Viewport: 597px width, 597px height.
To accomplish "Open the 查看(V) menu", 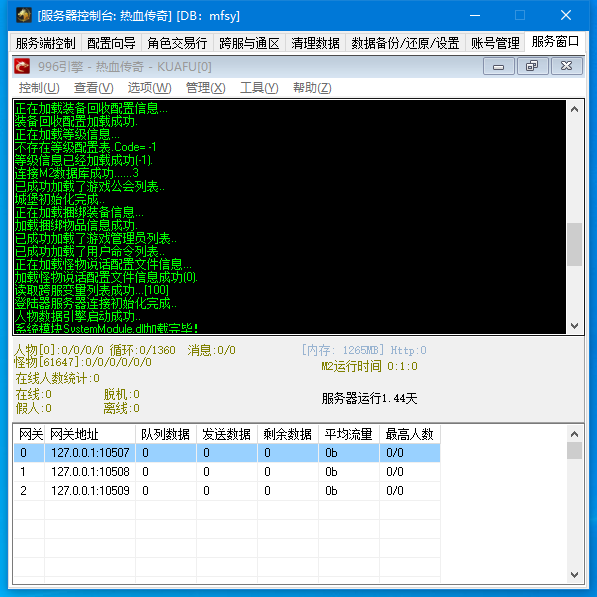I will [94, 88].
